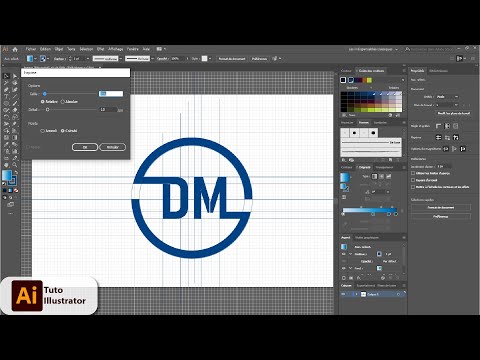Toggle visibility eye of Calque 1

344,294
